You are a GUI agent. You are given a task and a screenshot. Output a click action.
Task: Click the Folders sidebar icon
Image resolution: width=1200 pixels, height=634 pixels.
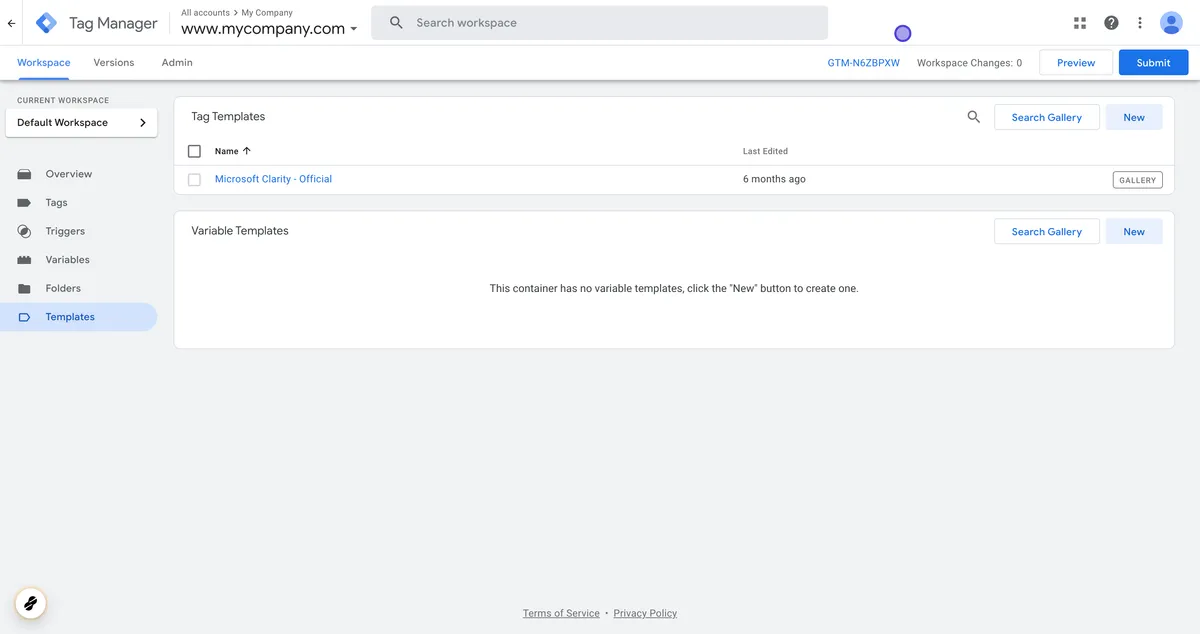(25, 288)
